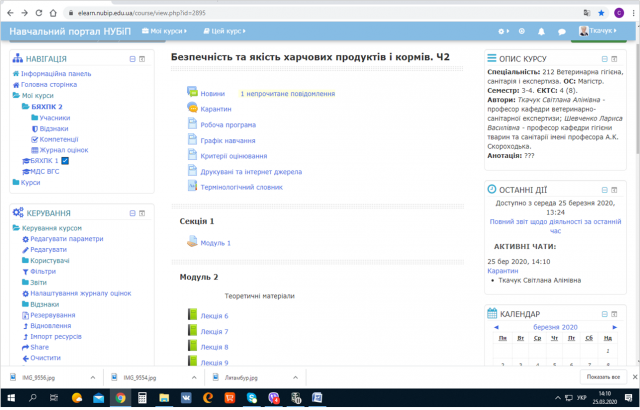Open the messages speech bubble icon
Viewport: 640px width, 410px height.
click(562, 32)
